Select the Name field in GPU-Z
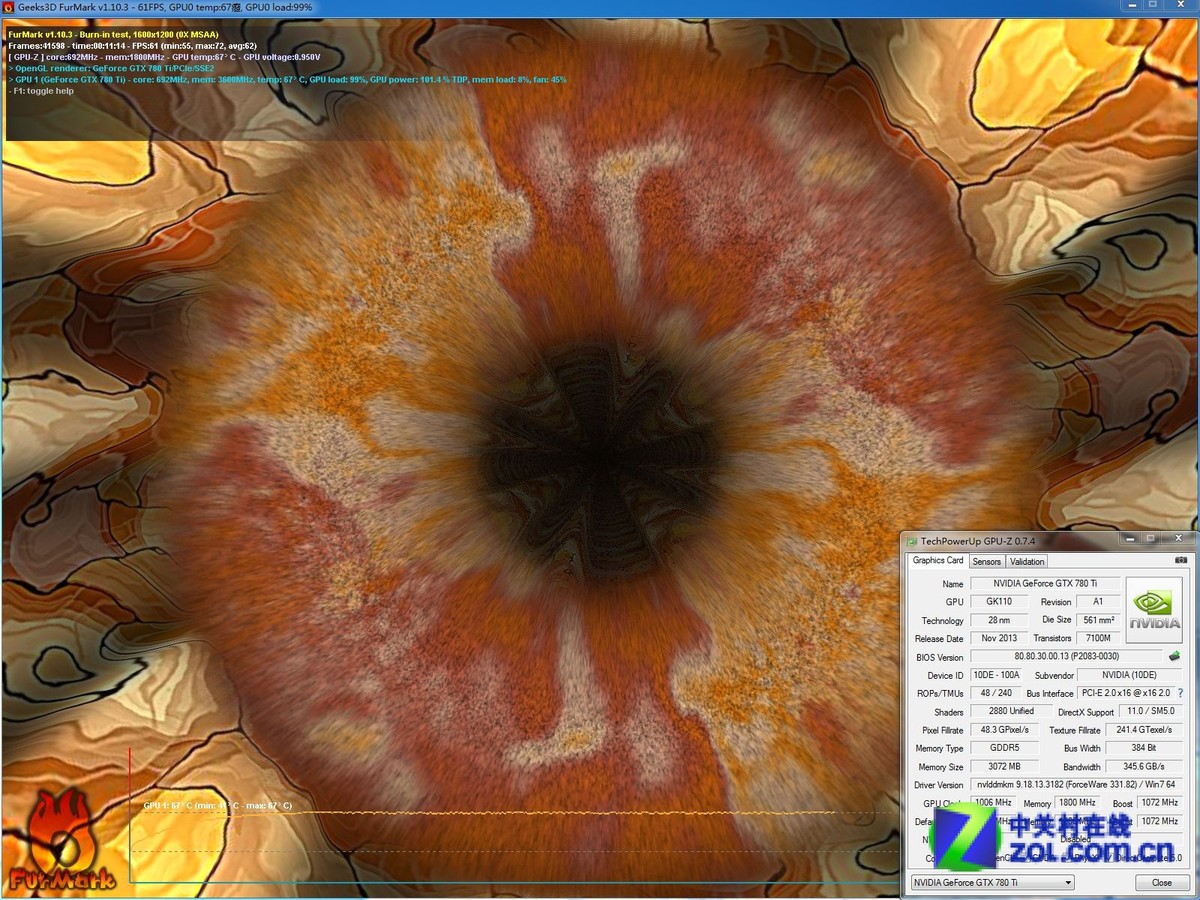1200x900 pixels. 1044,583
